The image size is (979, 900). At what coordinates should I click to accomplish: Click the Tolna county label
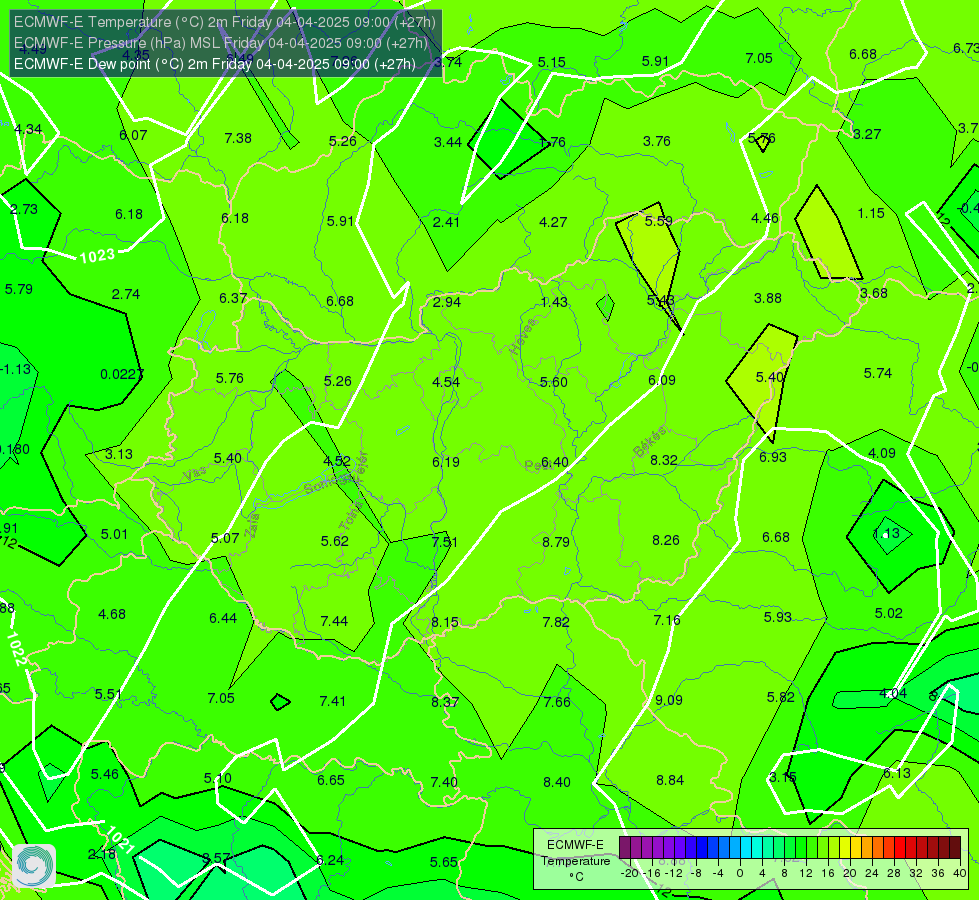tap(350, 516)
